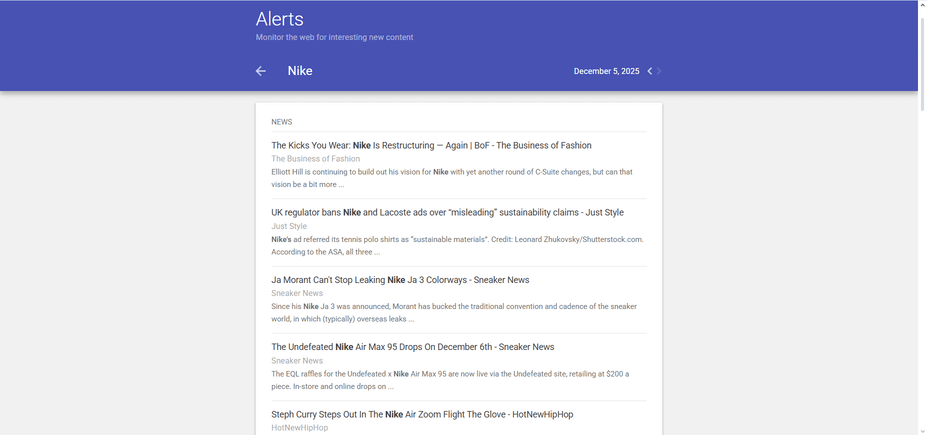Click the snippet starting 'The EQL raffles'
This screenshot has height=435, width=927.
coord(450,380)
